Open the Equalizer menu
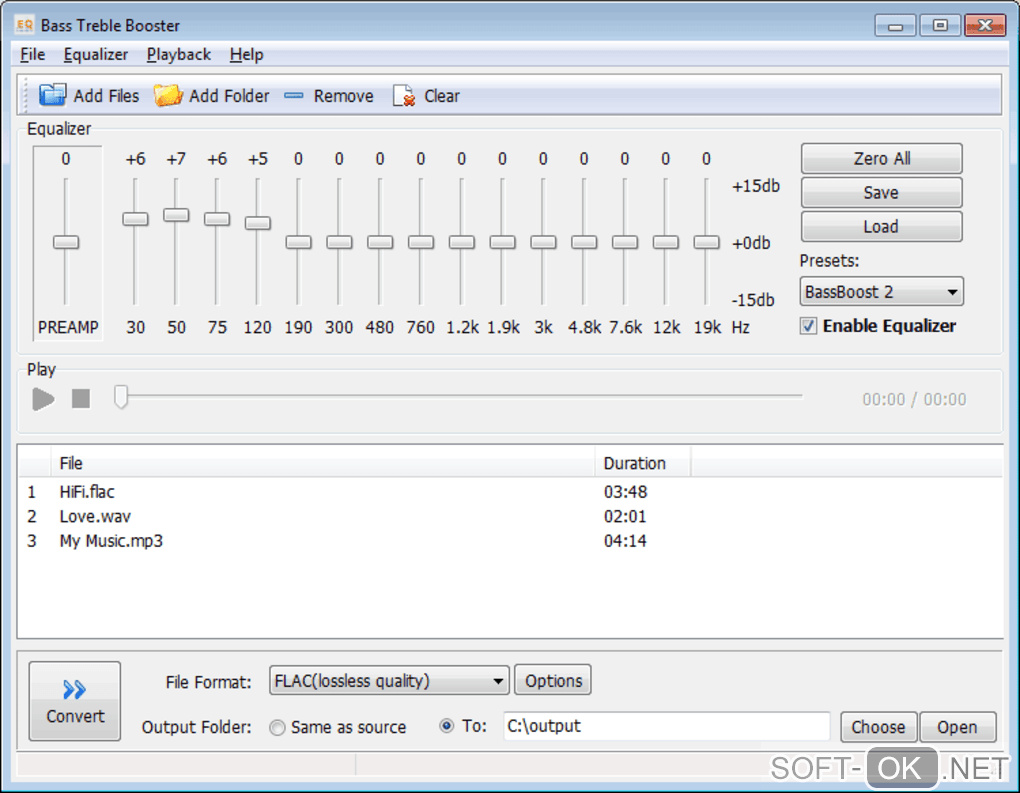Image resolution: width=1020 pixels, height=793 pixels. (96, 55)
